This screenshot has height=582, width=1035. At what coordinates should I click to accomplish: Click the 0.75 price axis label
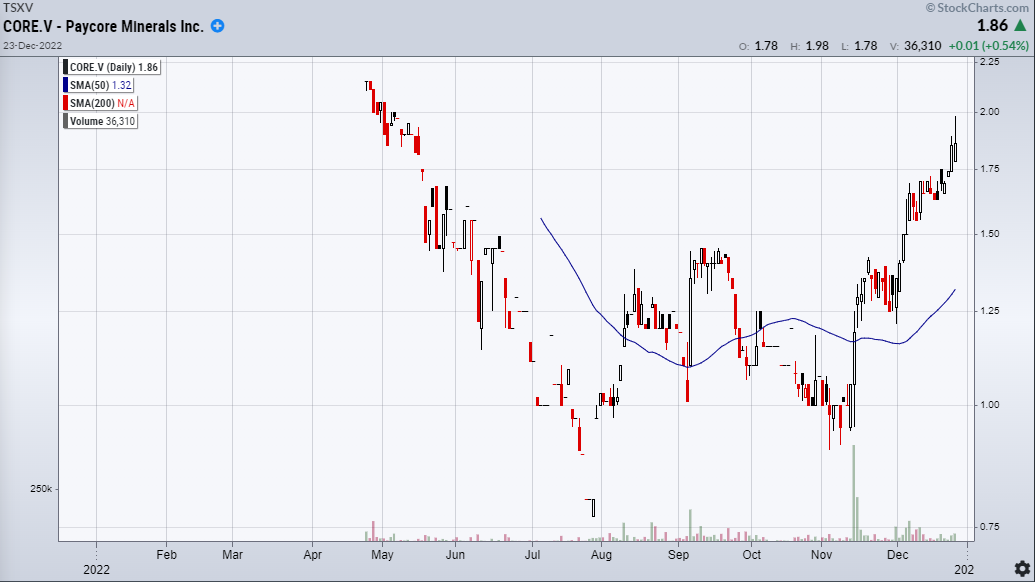pyautogui.click(x=989, y=527)
